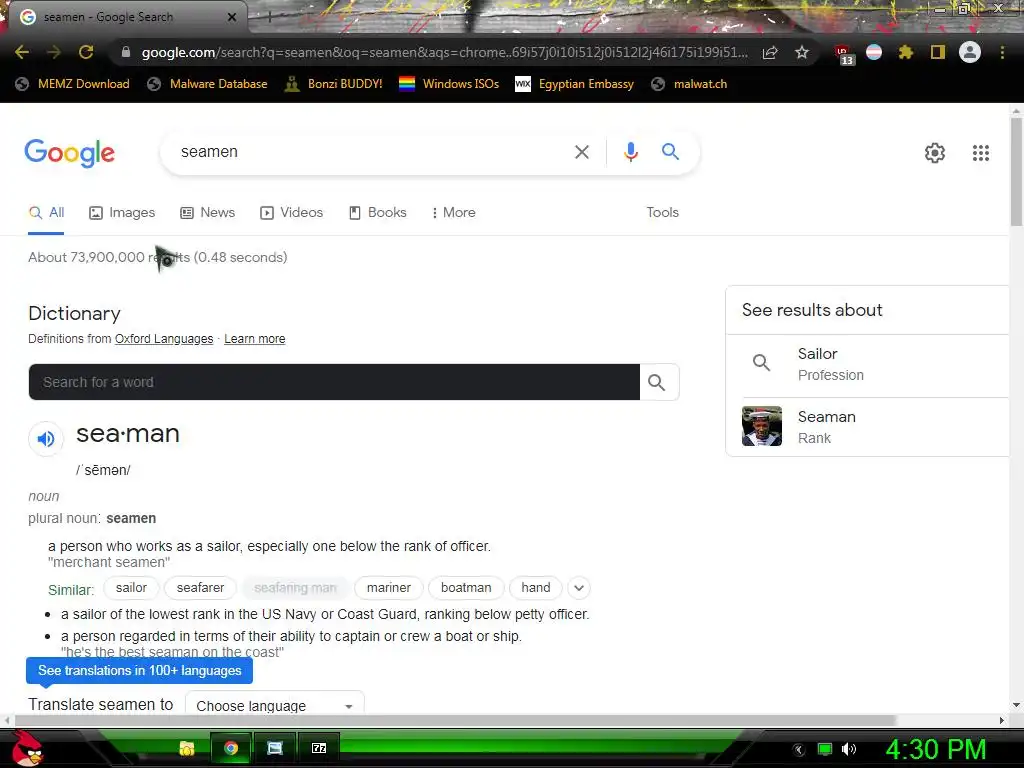Screen dimensions: 1024x768
Task: Click the striped flag extension icon
Action: (x=874, y=52)
